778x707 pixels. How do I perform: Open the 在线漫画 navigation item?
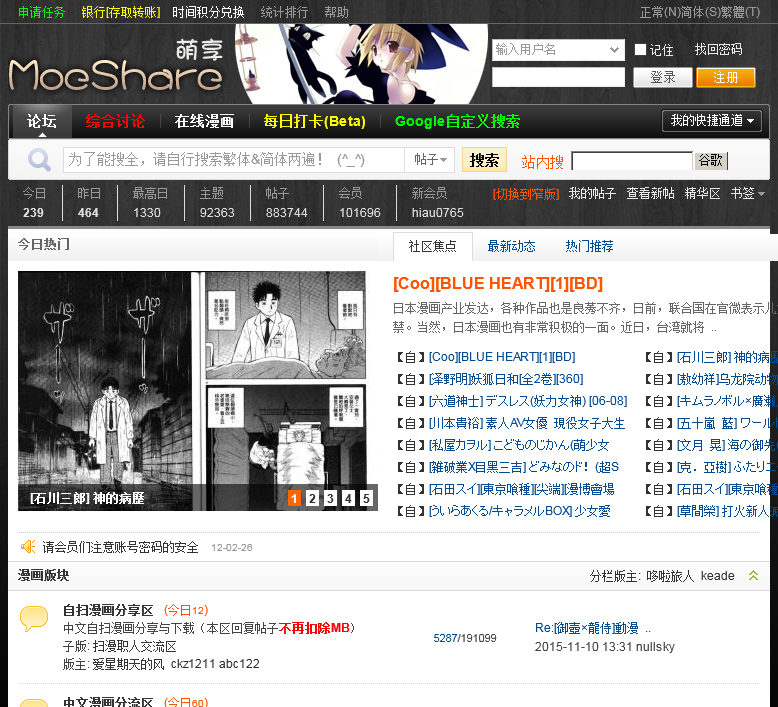204,121
